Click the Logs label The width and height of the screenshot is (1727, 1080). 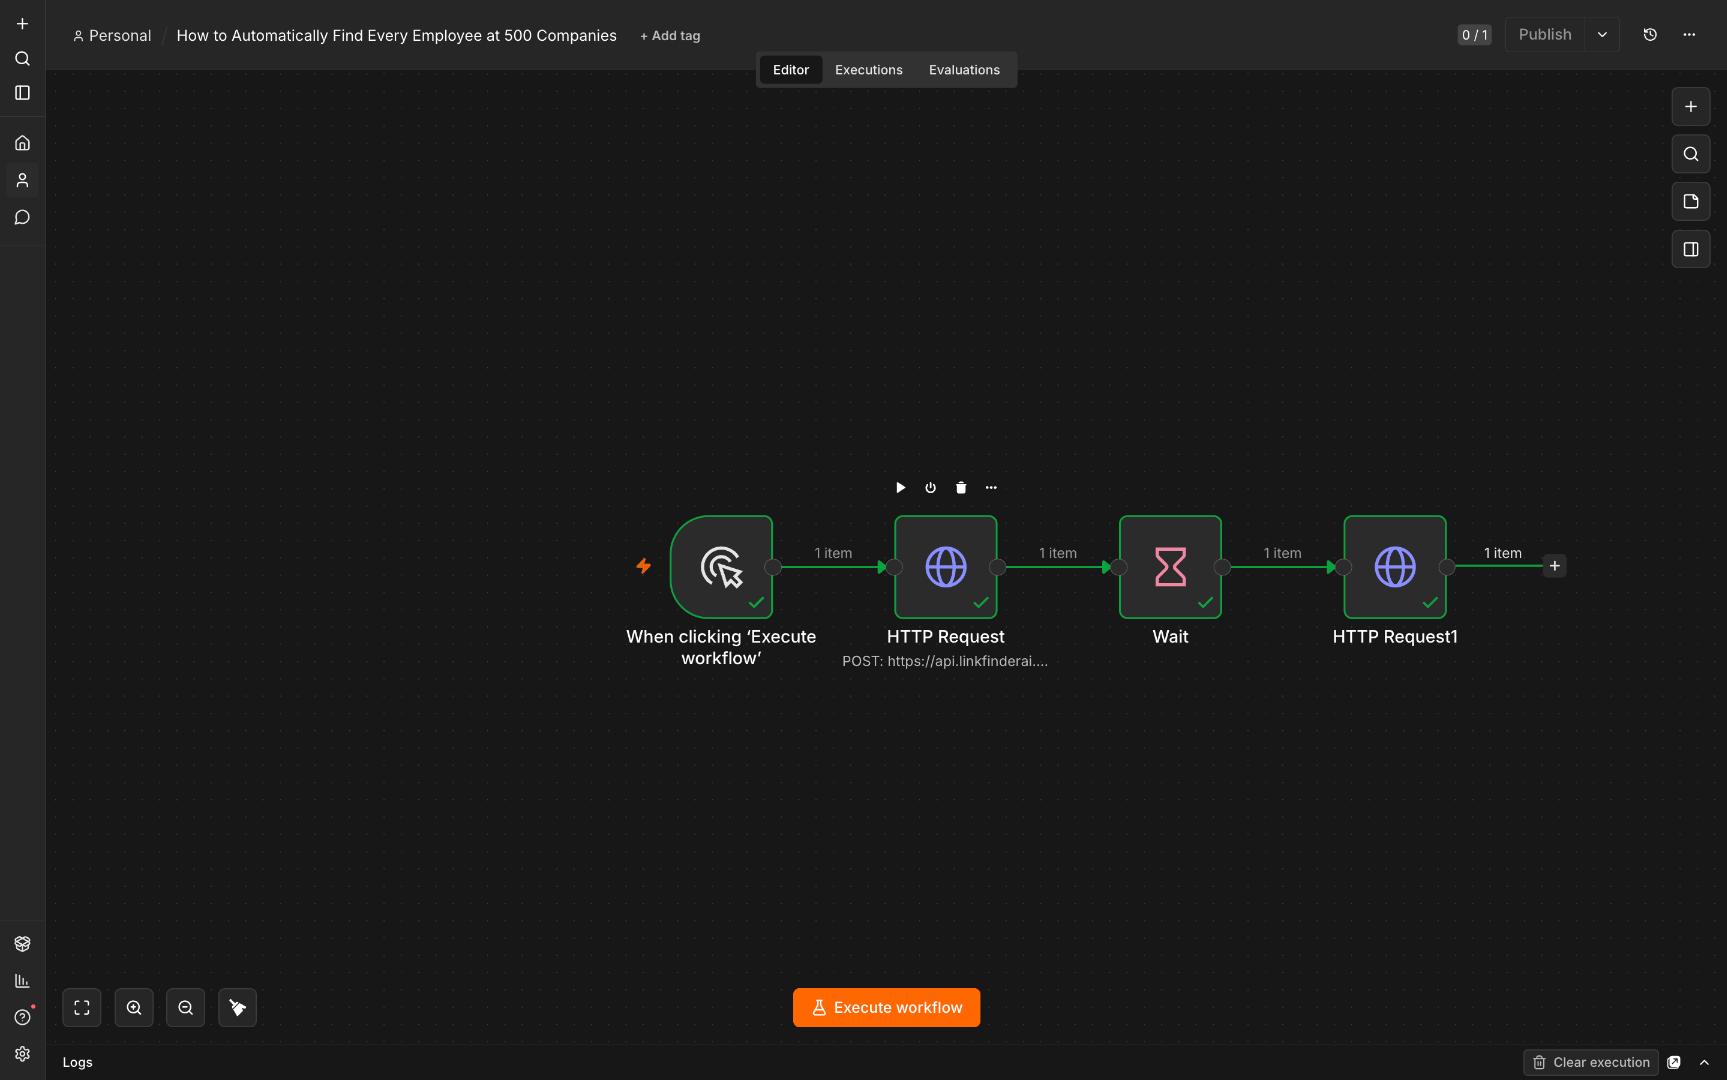coord(77,1063)
